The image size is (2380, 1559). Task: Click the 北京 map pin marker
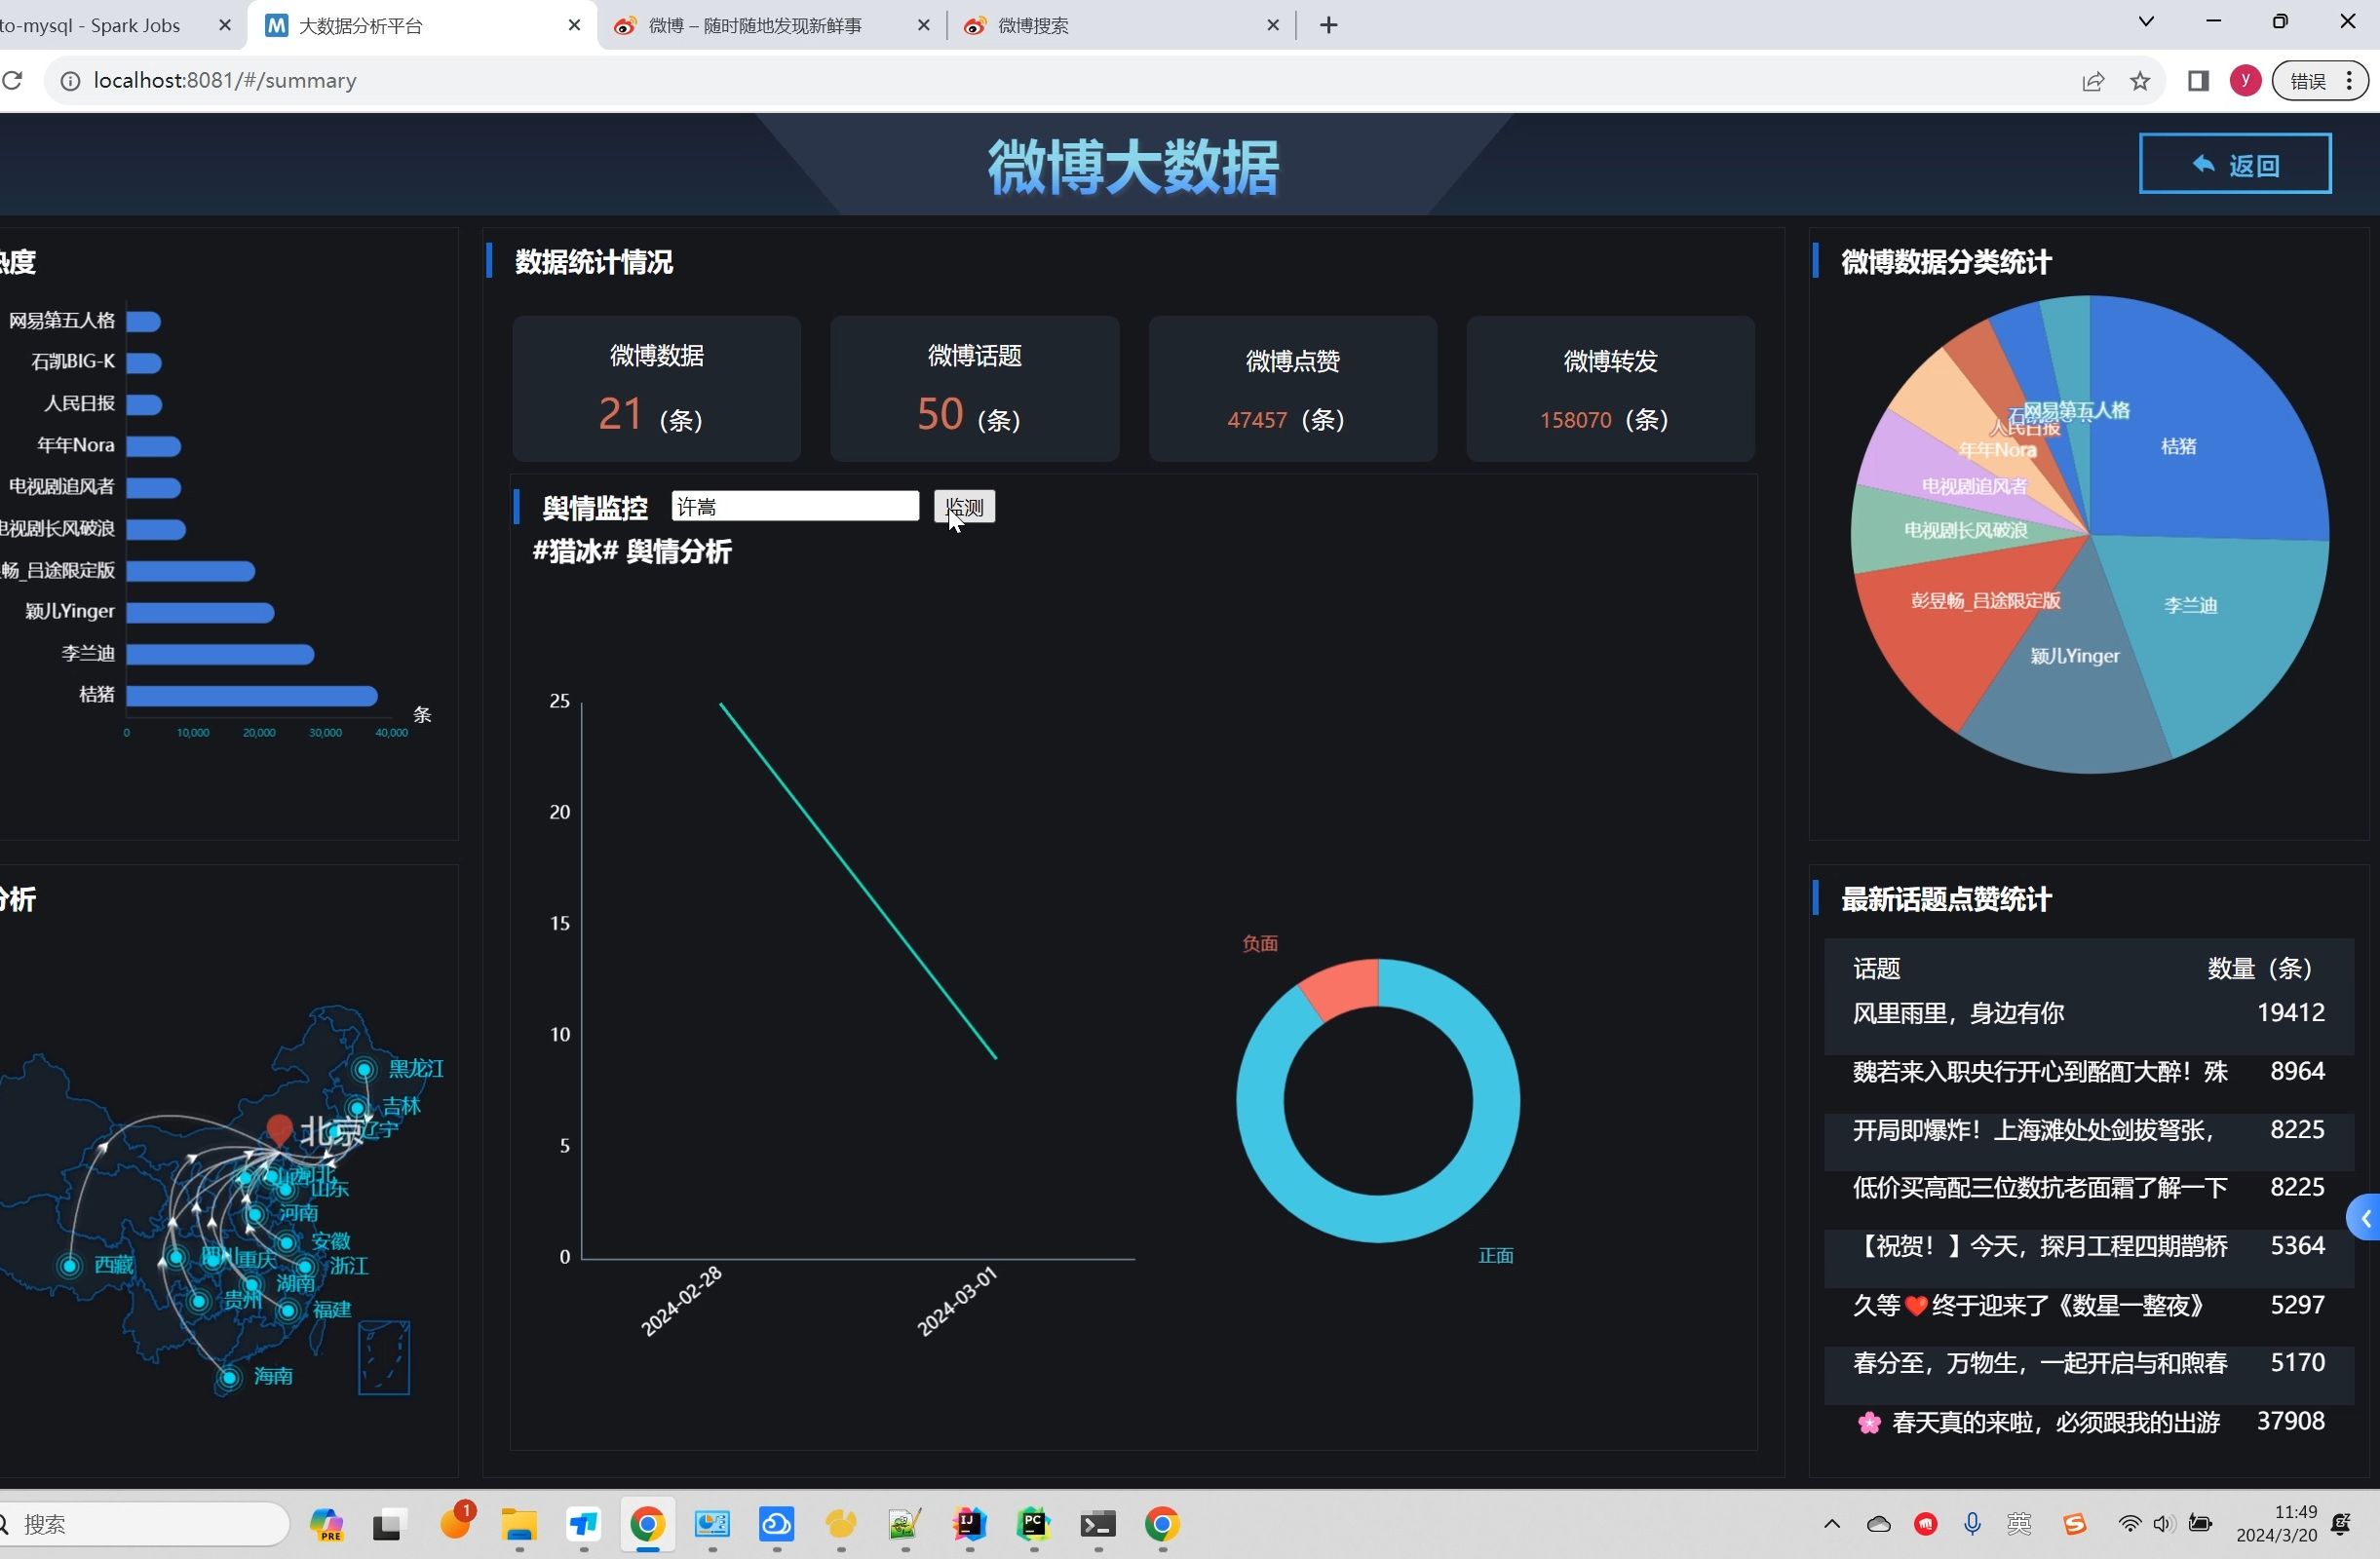279,1129
